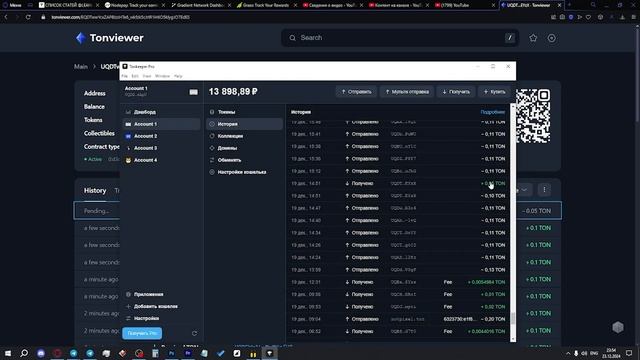Open the Premiere Pro icon in taskbar
Screen dimensions: 640x360
(x=188, y=353)
